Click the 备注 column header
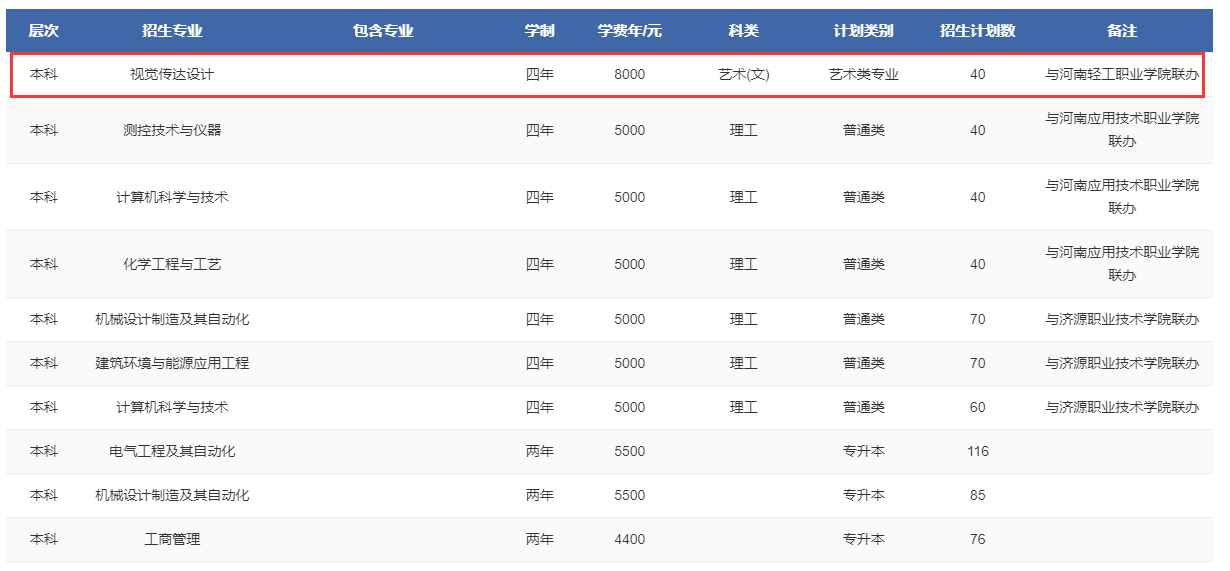This screenshot has height=571, width=1230. [x=1122, y=31]
